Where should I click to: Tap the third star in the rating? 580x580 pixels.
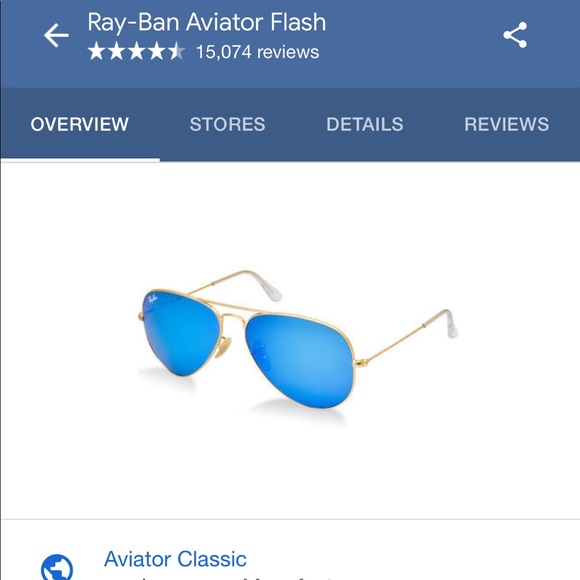(x=136, y=51)
